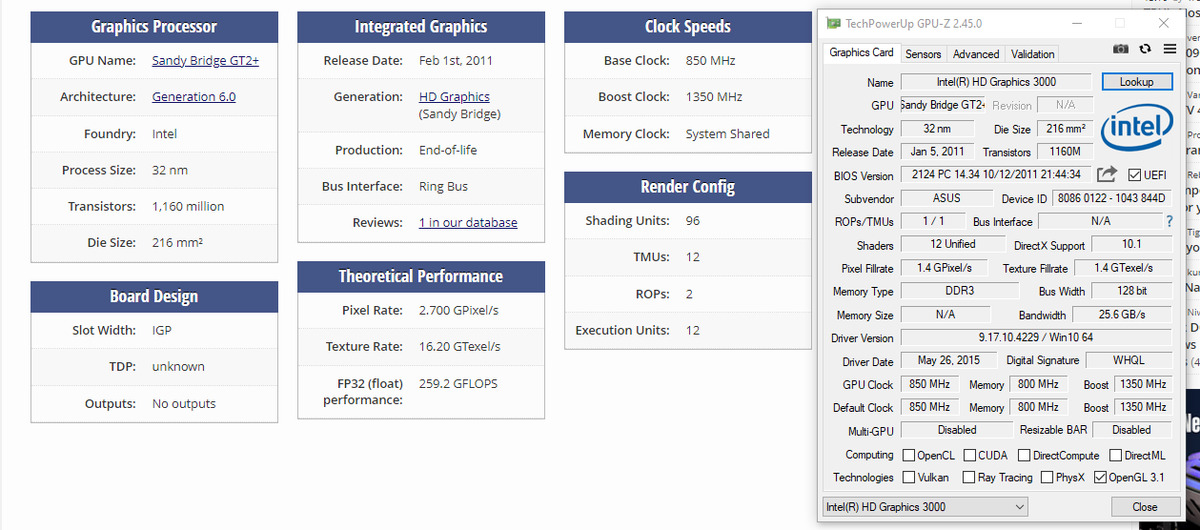Click the Digital Signature WHQL field
Screen dimensions: 1200x530
1129,361
